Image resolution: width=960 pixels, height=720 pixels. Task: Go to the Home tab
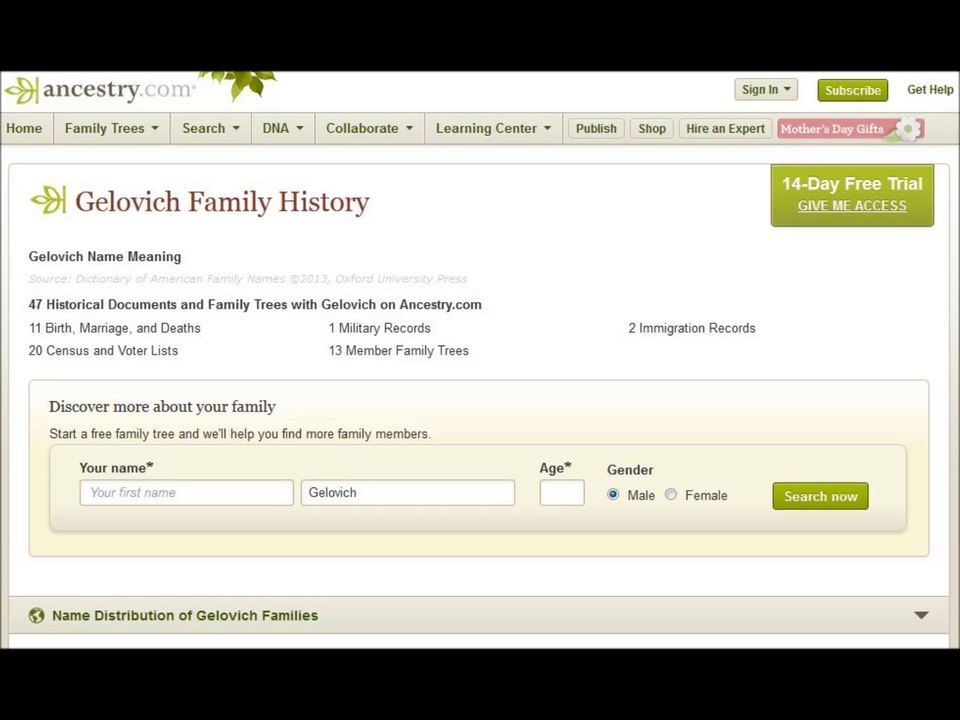click(x=24, y=129)
